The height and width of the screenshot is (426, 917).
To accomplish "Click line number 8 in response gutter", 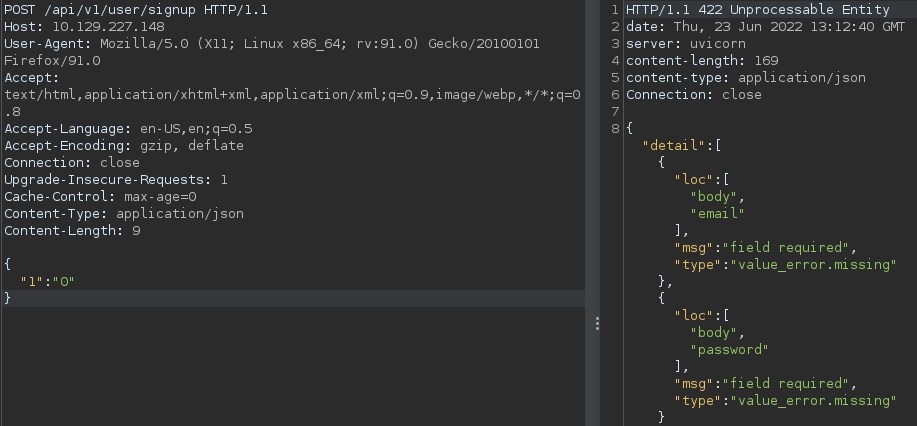I will point(615,129).
